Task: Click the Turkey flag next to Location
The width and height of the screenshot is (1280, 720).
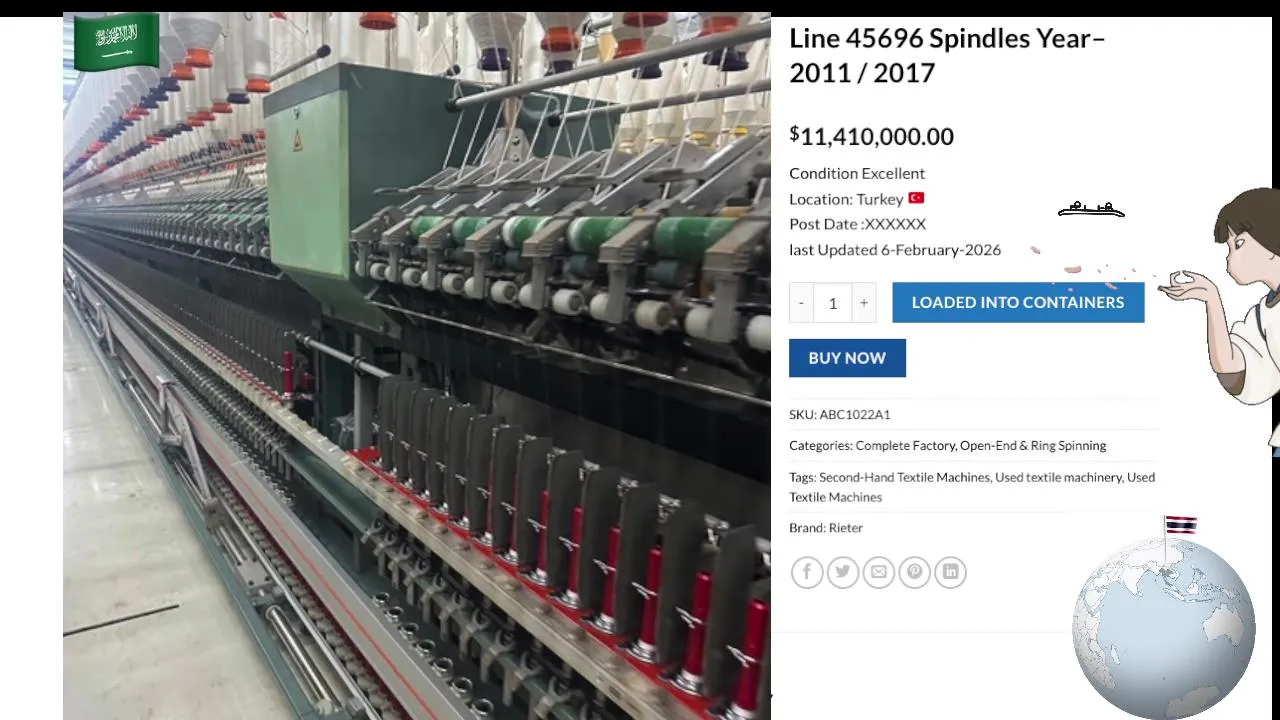Action: click(x=916, y=198)
